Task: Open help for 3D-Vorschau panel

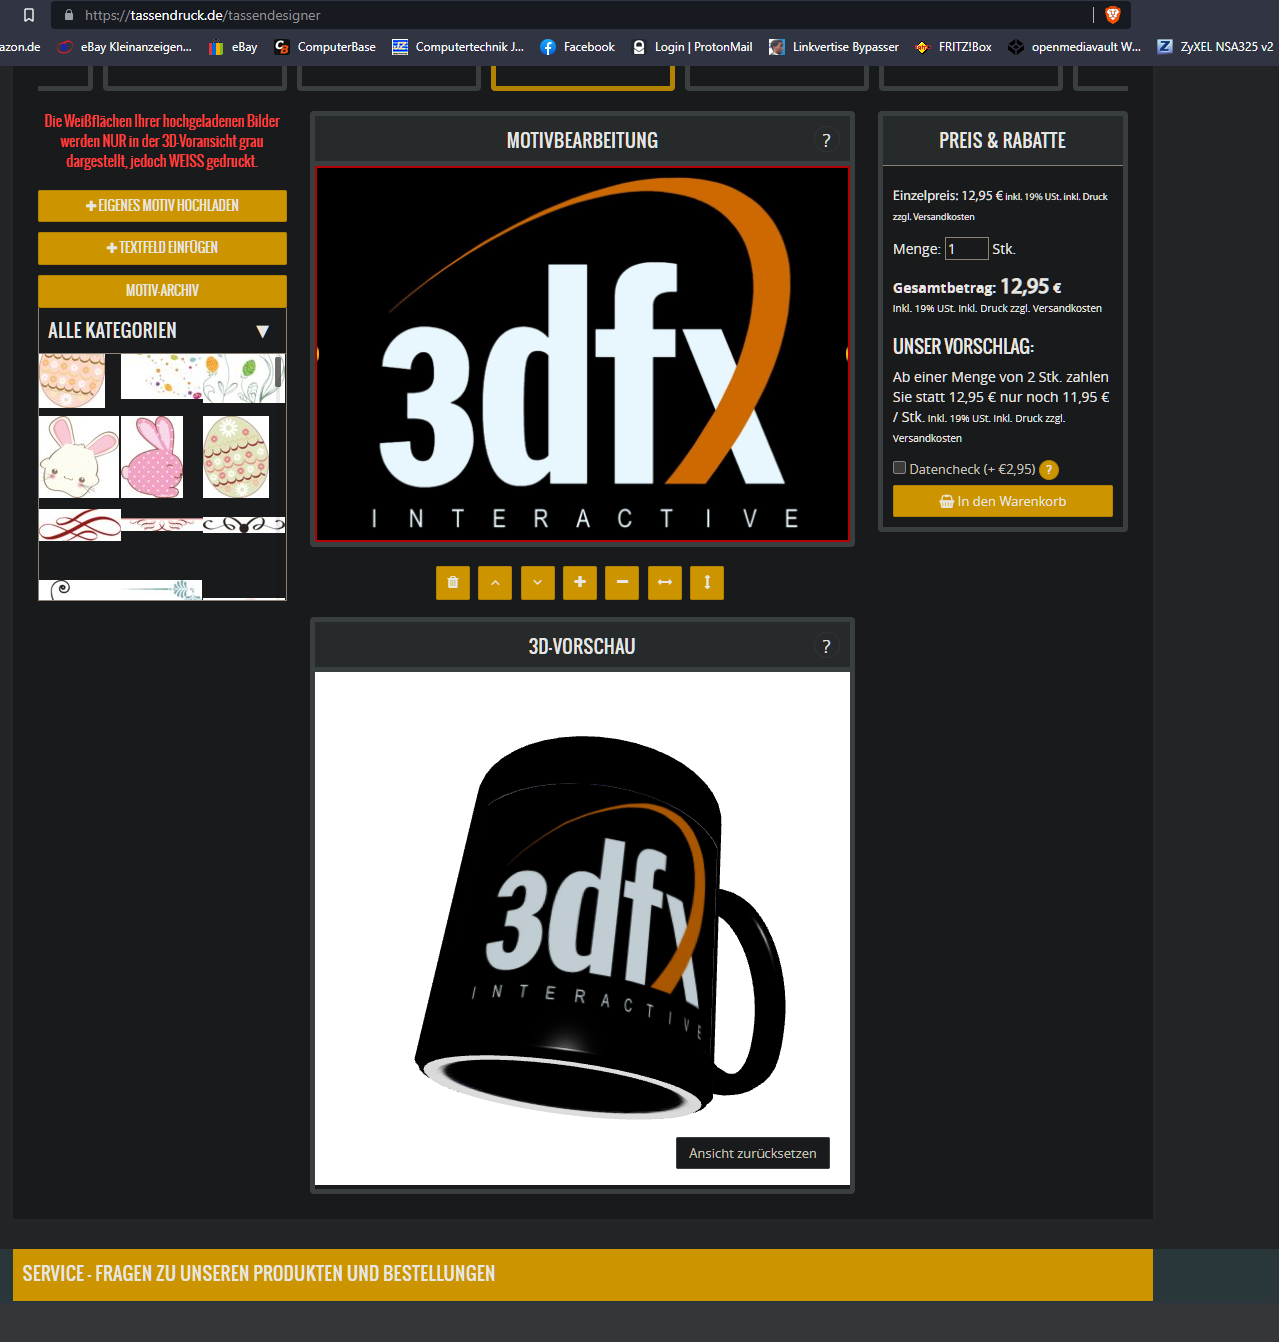Action: [x=826, y=647]
